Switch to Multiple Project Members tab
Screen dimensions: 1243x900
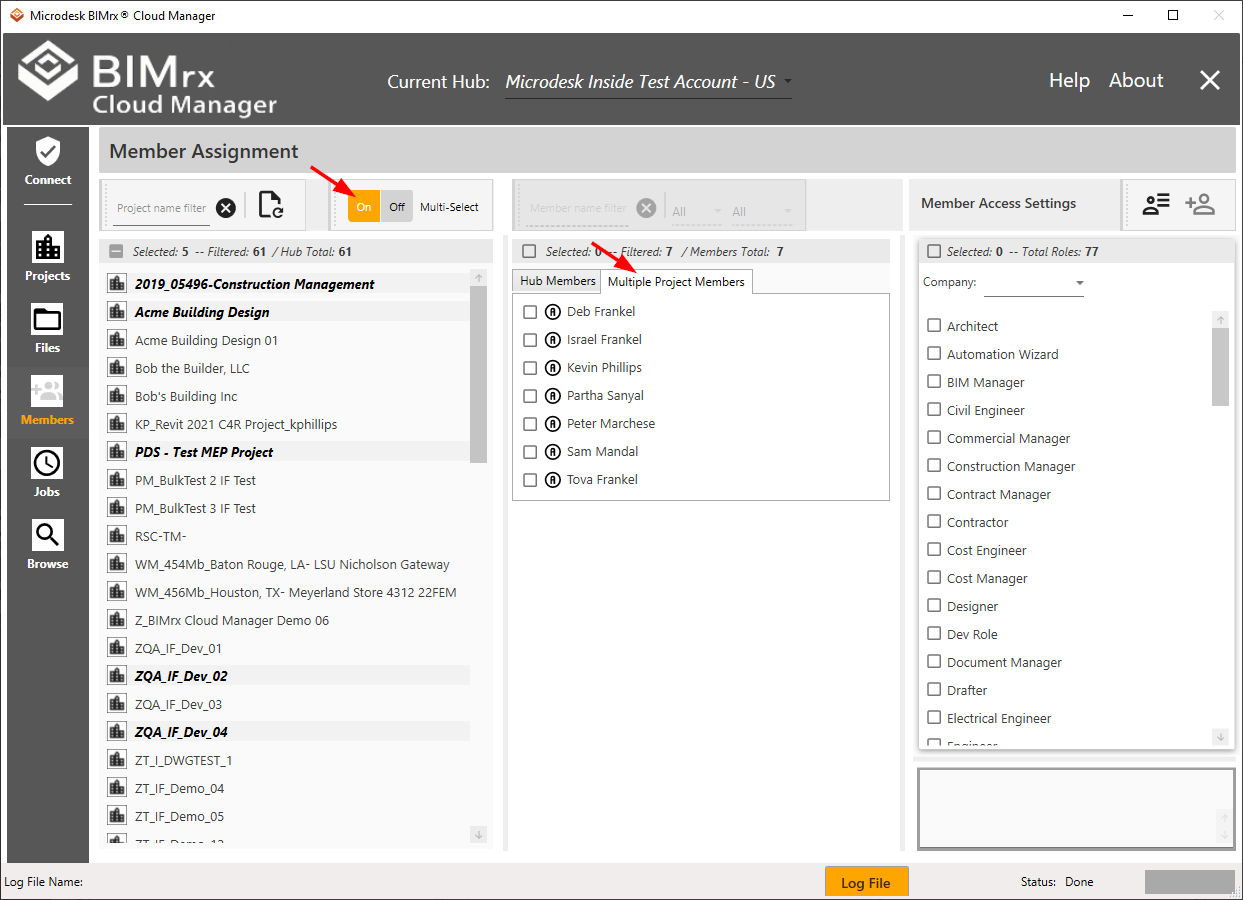pyautogui.click(x=676, y=282)
